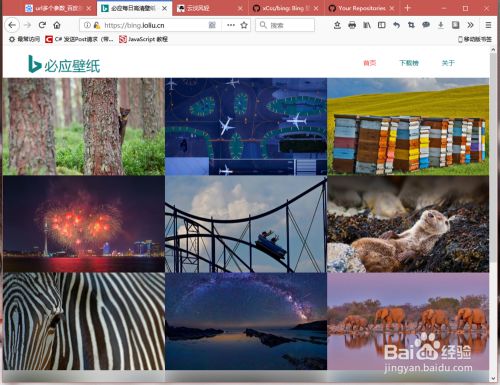
Task: Open the Firefox hamburger menu
Action: [x=488, y=25]
